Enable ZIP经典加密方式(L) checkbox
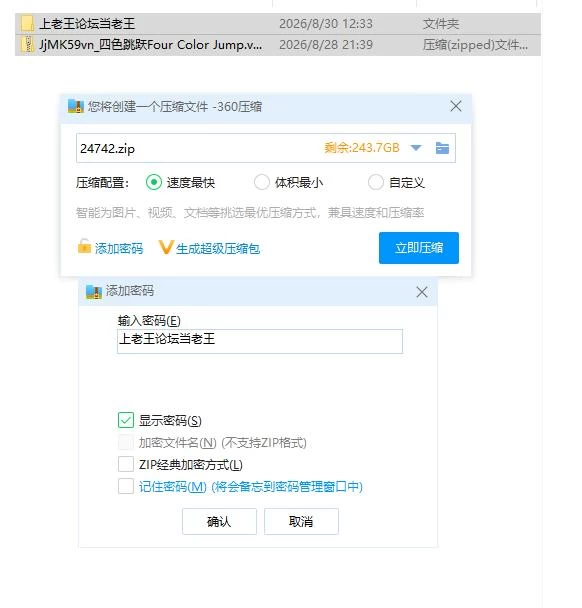 point(126,464)
